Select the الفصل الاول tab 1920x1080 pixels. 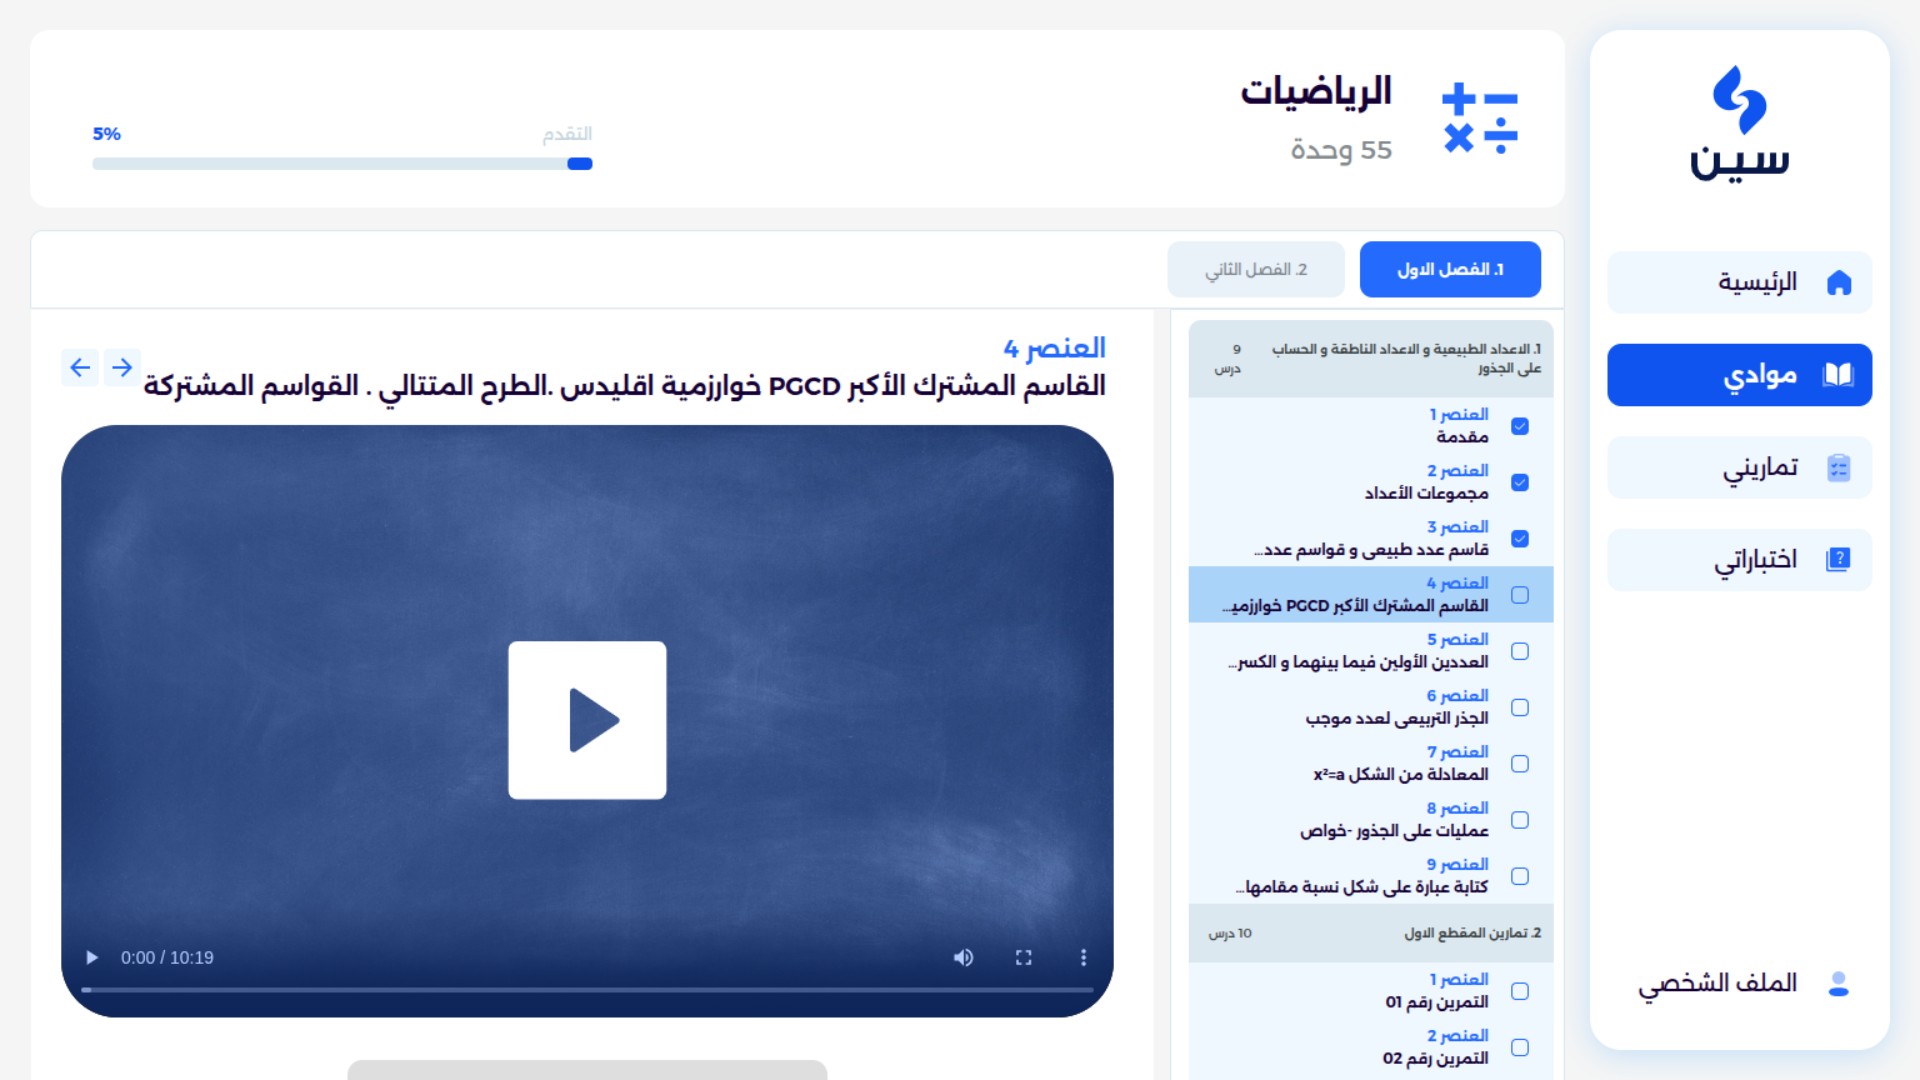coord(1450,269)
